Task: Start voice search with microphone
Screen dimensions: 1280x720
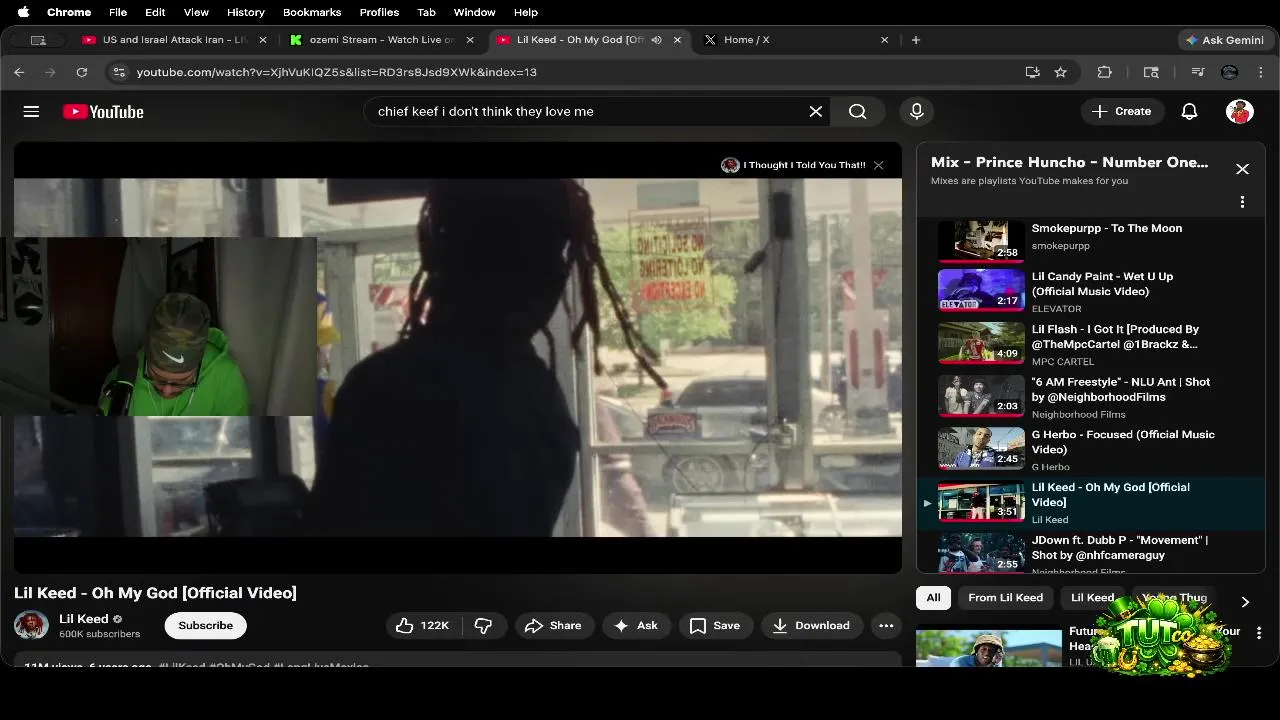Action: tap(916, 111)
